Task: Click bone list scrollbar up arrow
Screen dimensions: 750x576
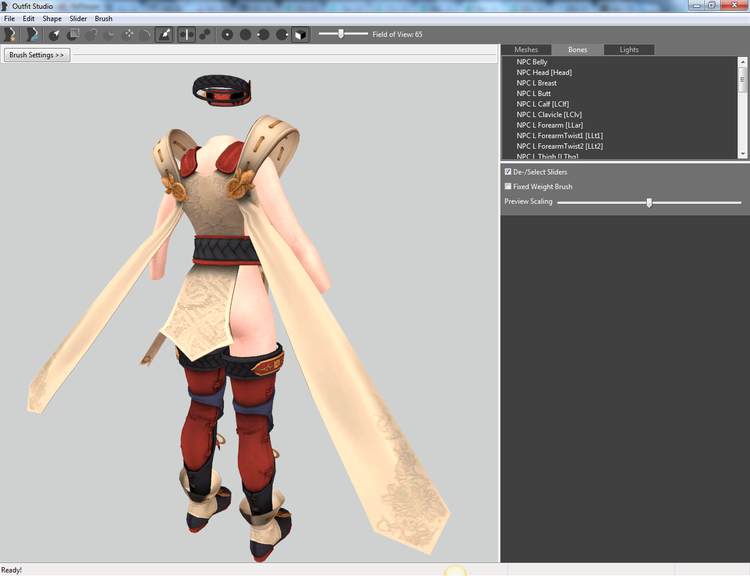Action: pyautogui.click(x=742, y=62)
